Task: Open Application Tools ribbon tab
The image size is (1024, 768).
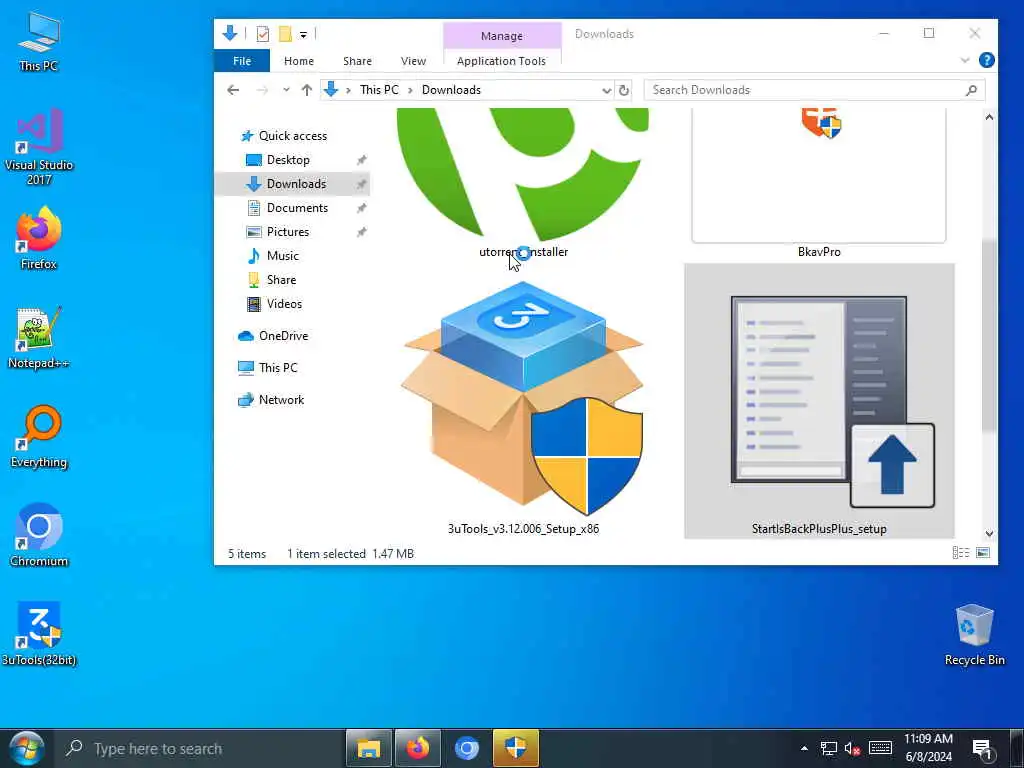Action: tap(502, 61)
